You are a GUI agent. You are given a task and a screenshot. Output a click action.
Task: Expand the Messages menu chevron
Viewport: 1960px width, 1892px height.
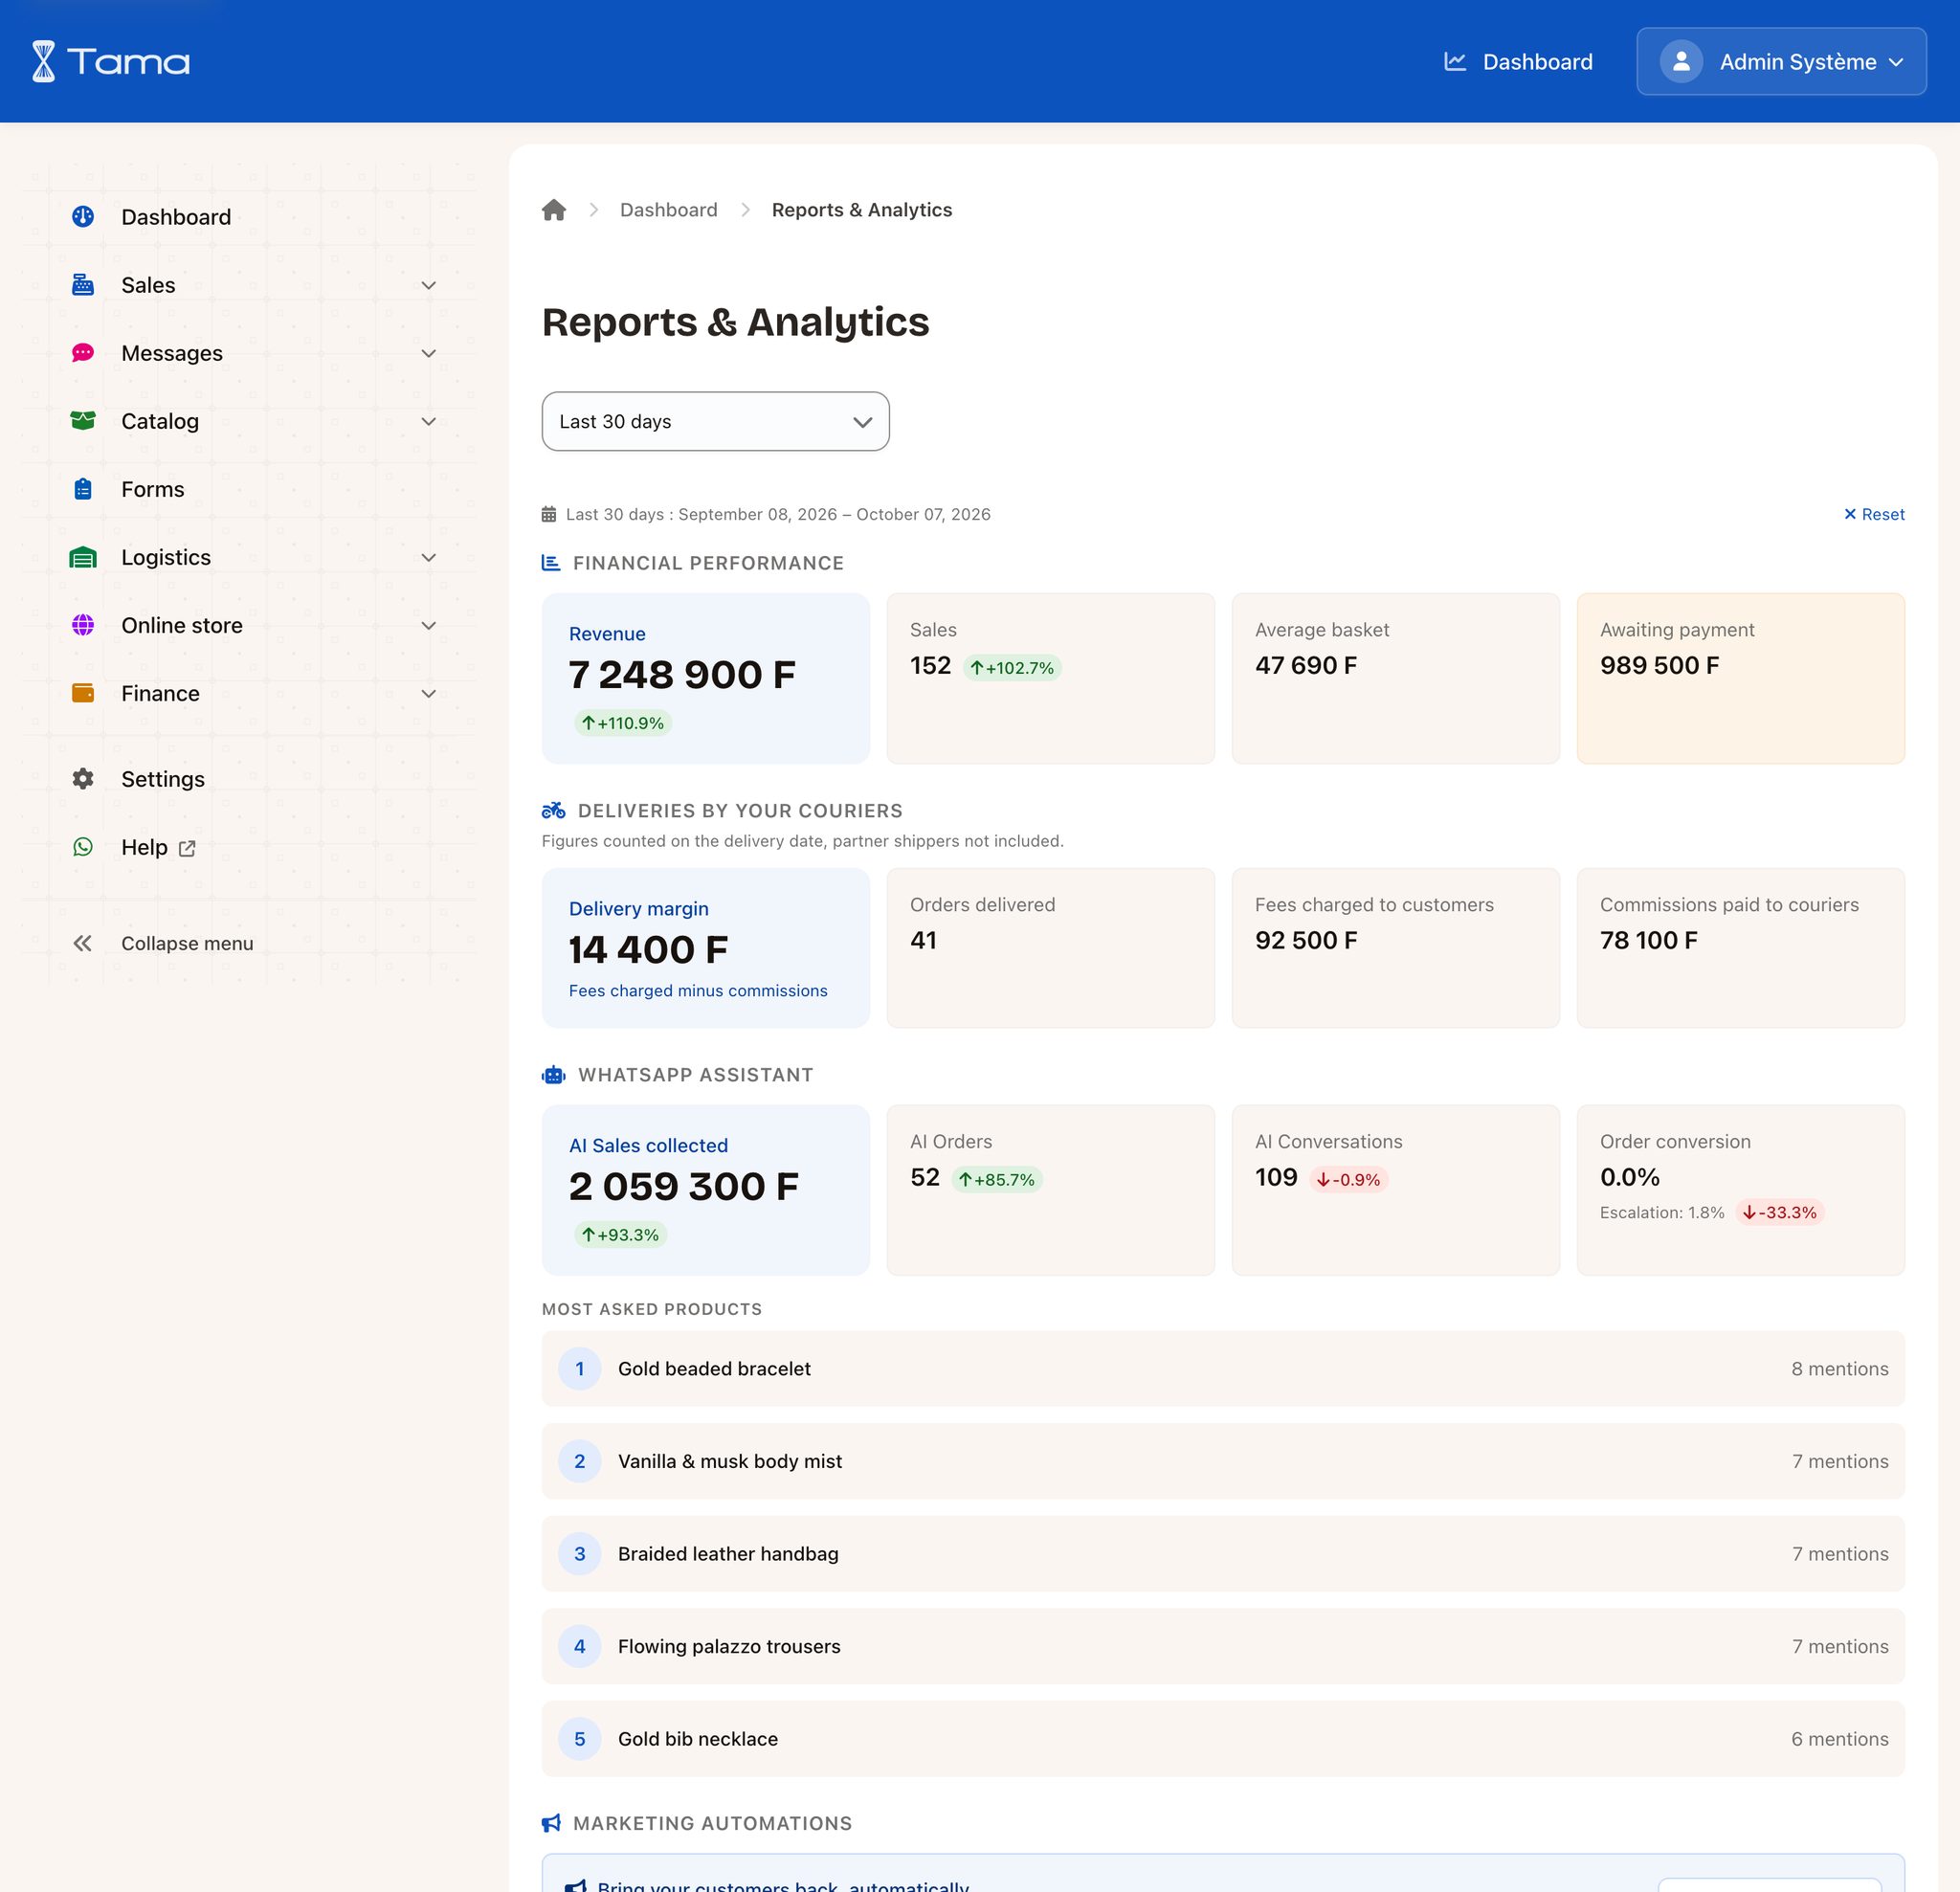click(429, 352)
